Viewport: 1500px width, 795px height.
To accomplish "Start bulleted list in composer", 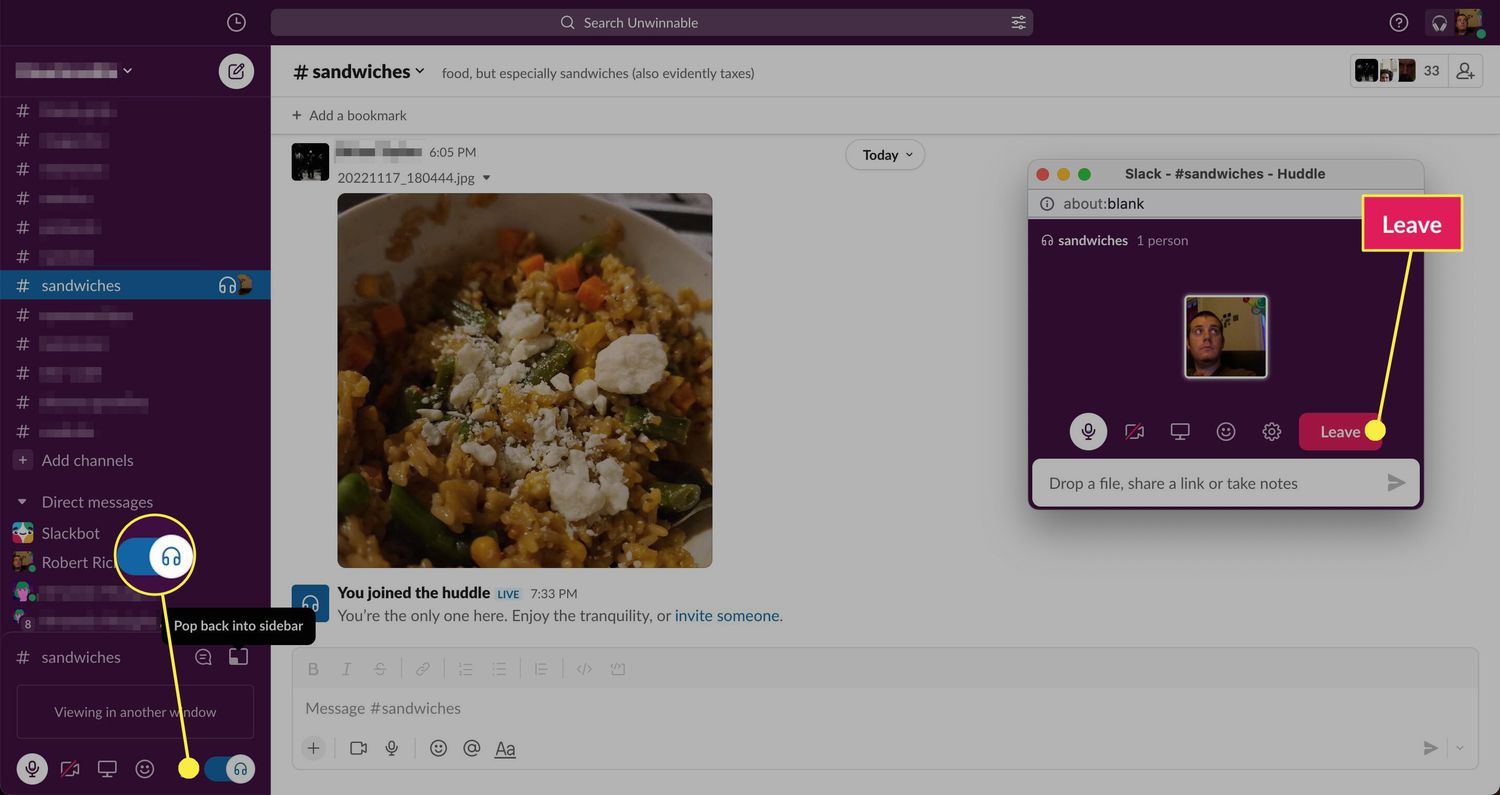I will pyautogui.click(x=499, y=669).
